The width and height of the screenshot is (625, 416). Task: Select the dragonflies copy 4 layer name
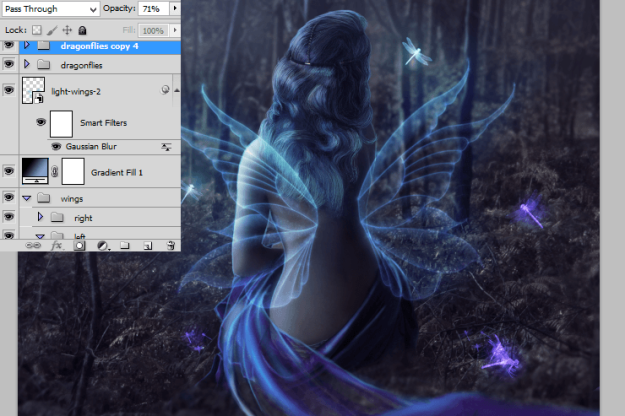click(99, 46)
